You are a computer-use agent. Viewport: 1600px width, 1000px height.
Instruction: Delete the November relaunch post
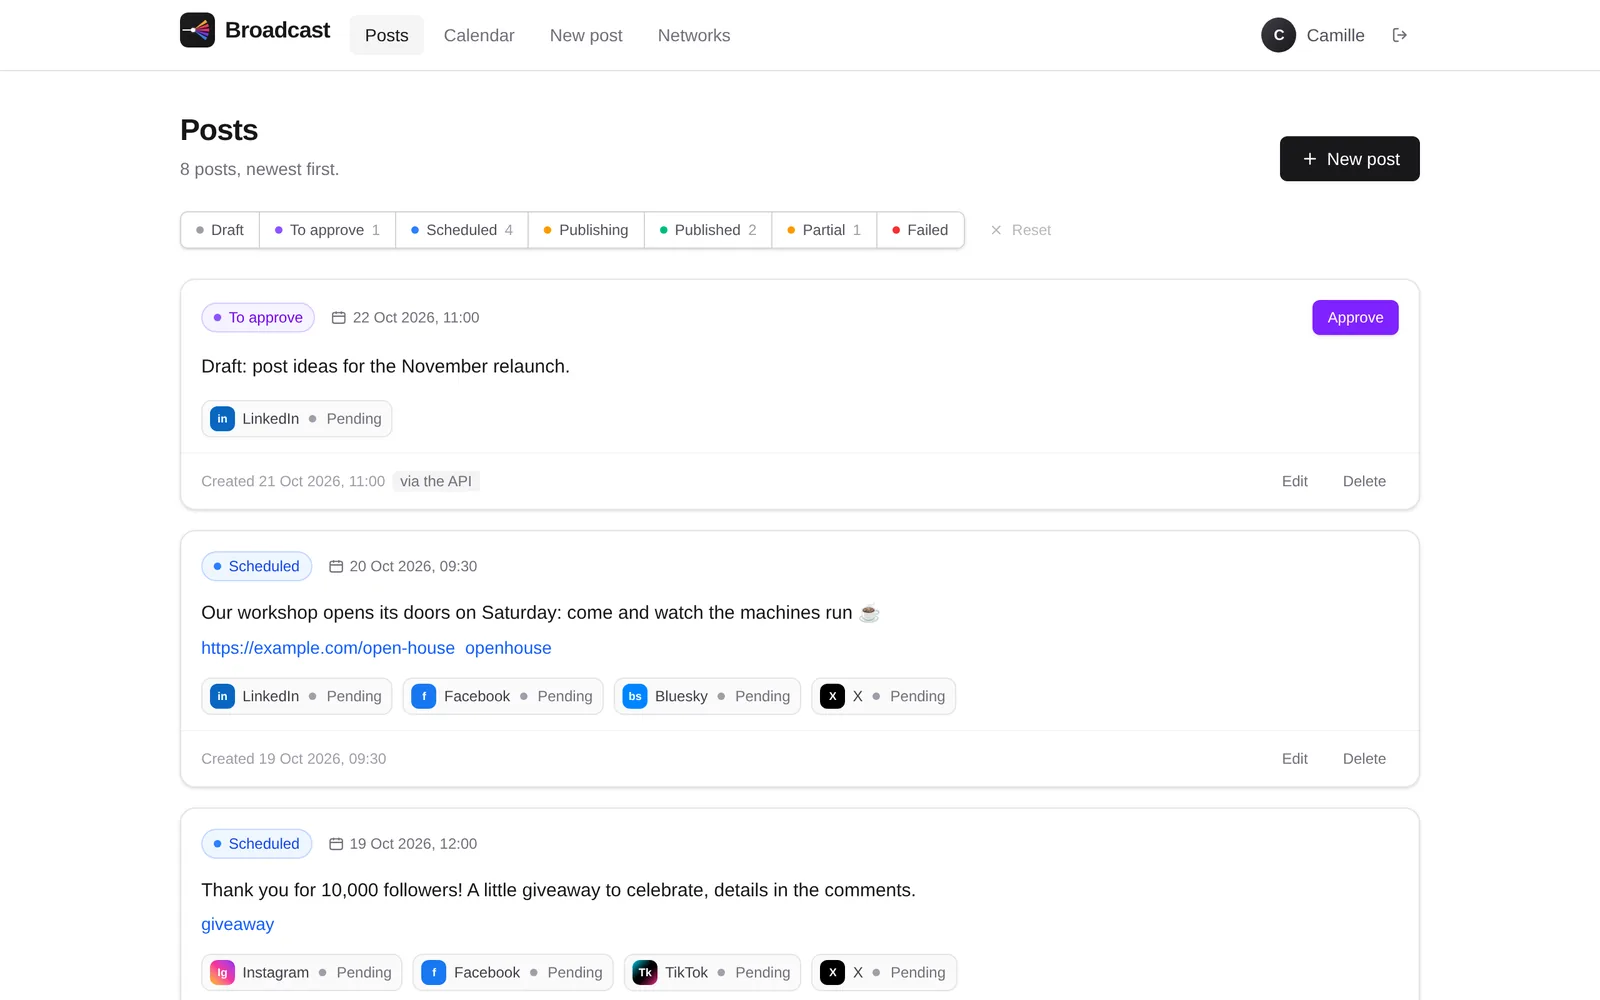[x=1364, y=481]
